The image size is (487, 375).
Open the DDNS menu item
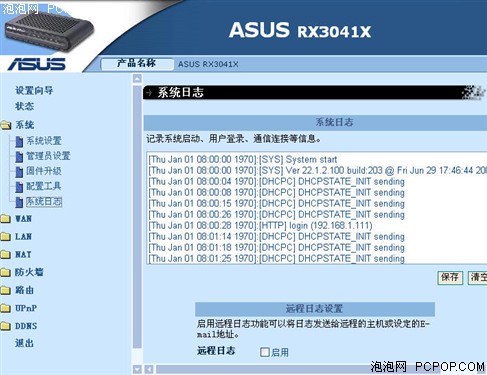pos(26,326)
